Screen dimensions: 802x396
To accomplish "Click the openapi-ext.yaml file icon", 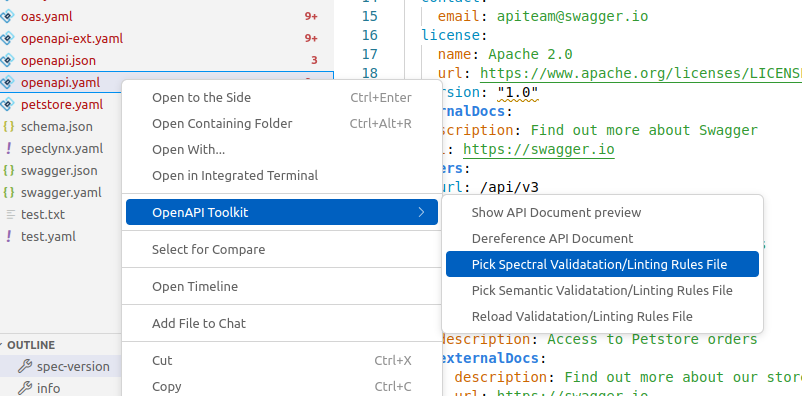I will coord(6,39).
